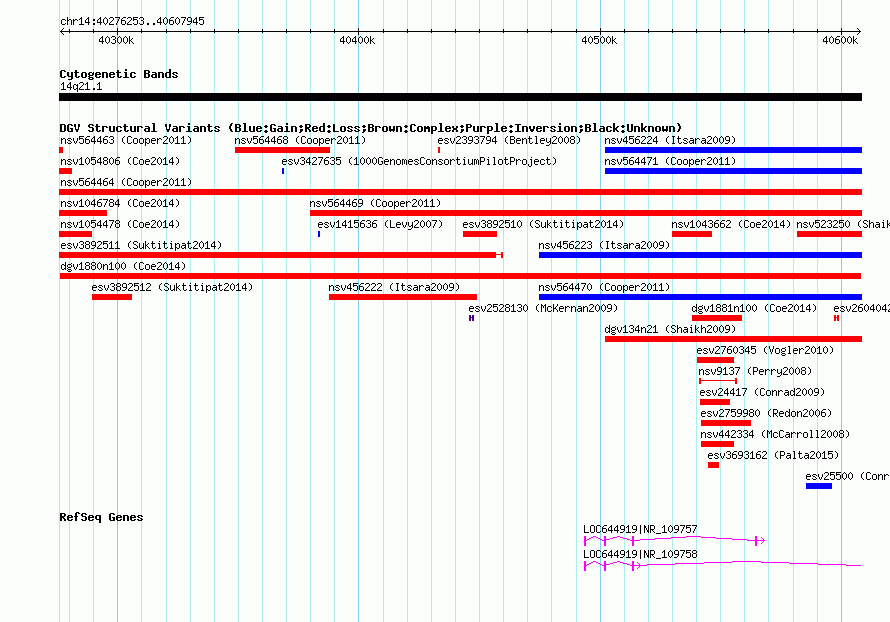Click the Cytogenetic Bands track title

(x=119, y=74)
